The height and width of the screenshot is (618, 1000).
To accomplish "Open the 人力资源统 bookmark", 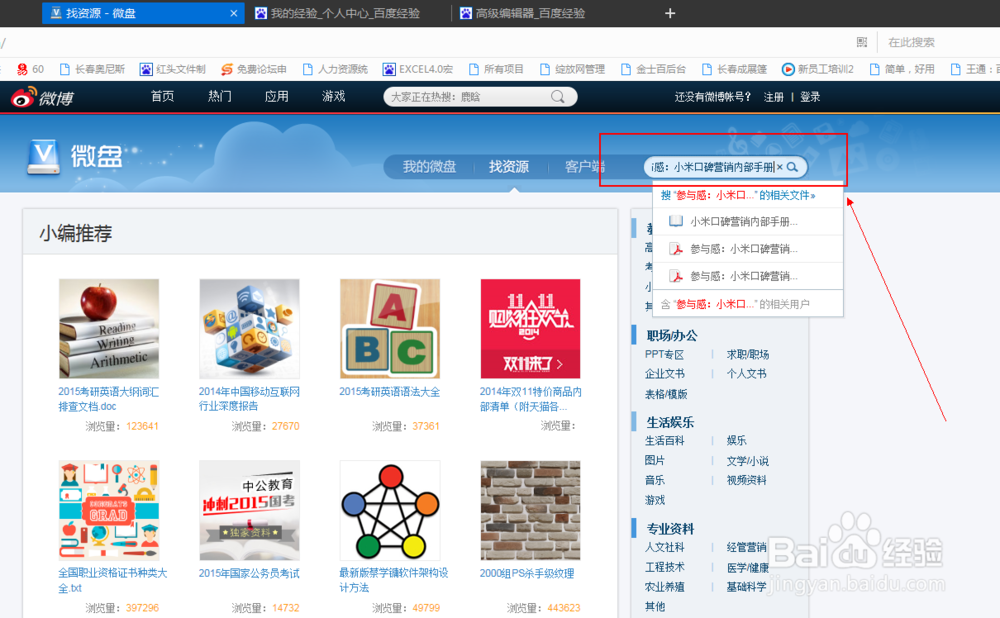I will pos(335,69).
